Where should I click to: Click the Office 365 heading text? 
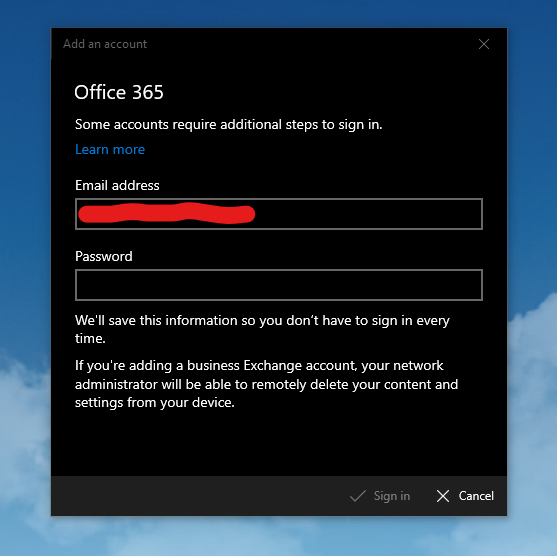pos(119,92)
